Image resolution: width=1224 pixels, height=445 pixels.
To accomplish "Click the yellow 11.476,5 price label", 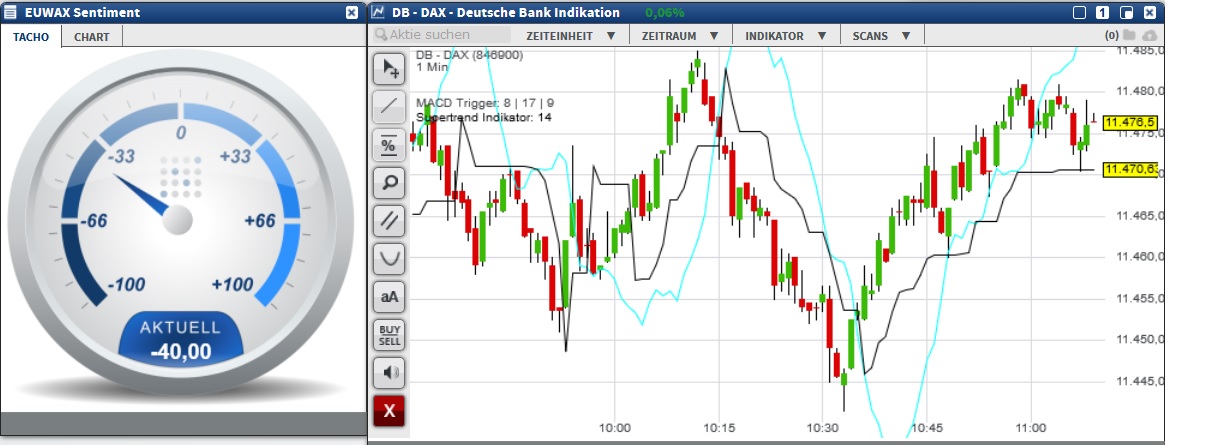I will coord(1131,122).
